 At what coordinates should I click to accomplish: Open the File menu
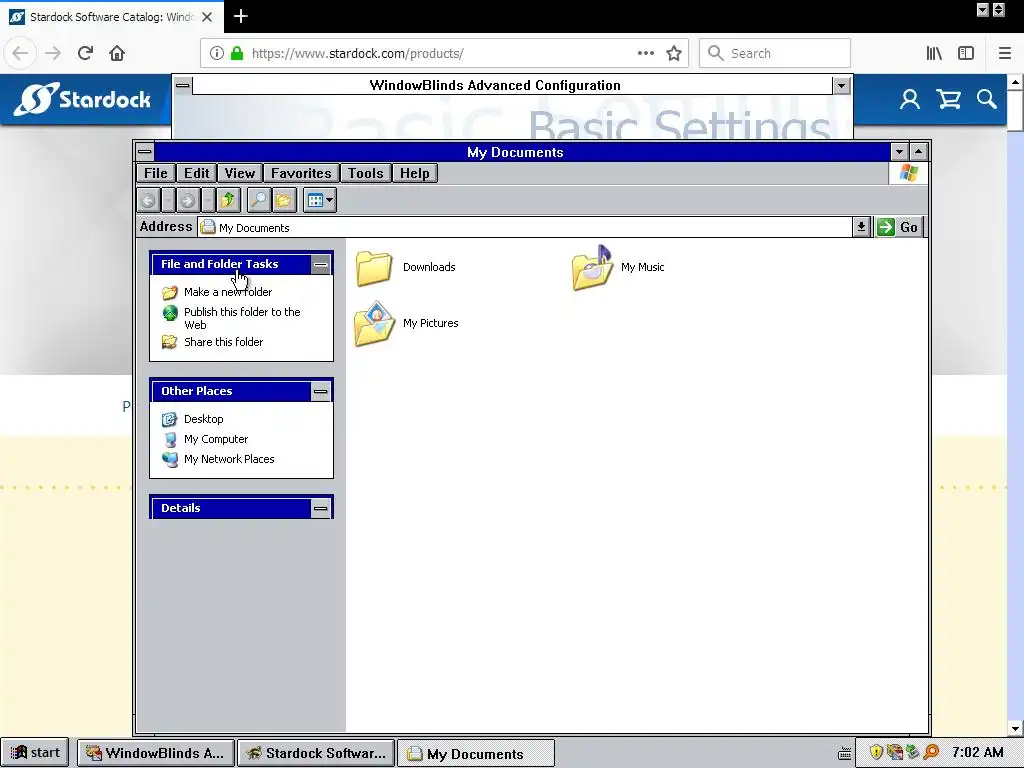pos(155,173)
